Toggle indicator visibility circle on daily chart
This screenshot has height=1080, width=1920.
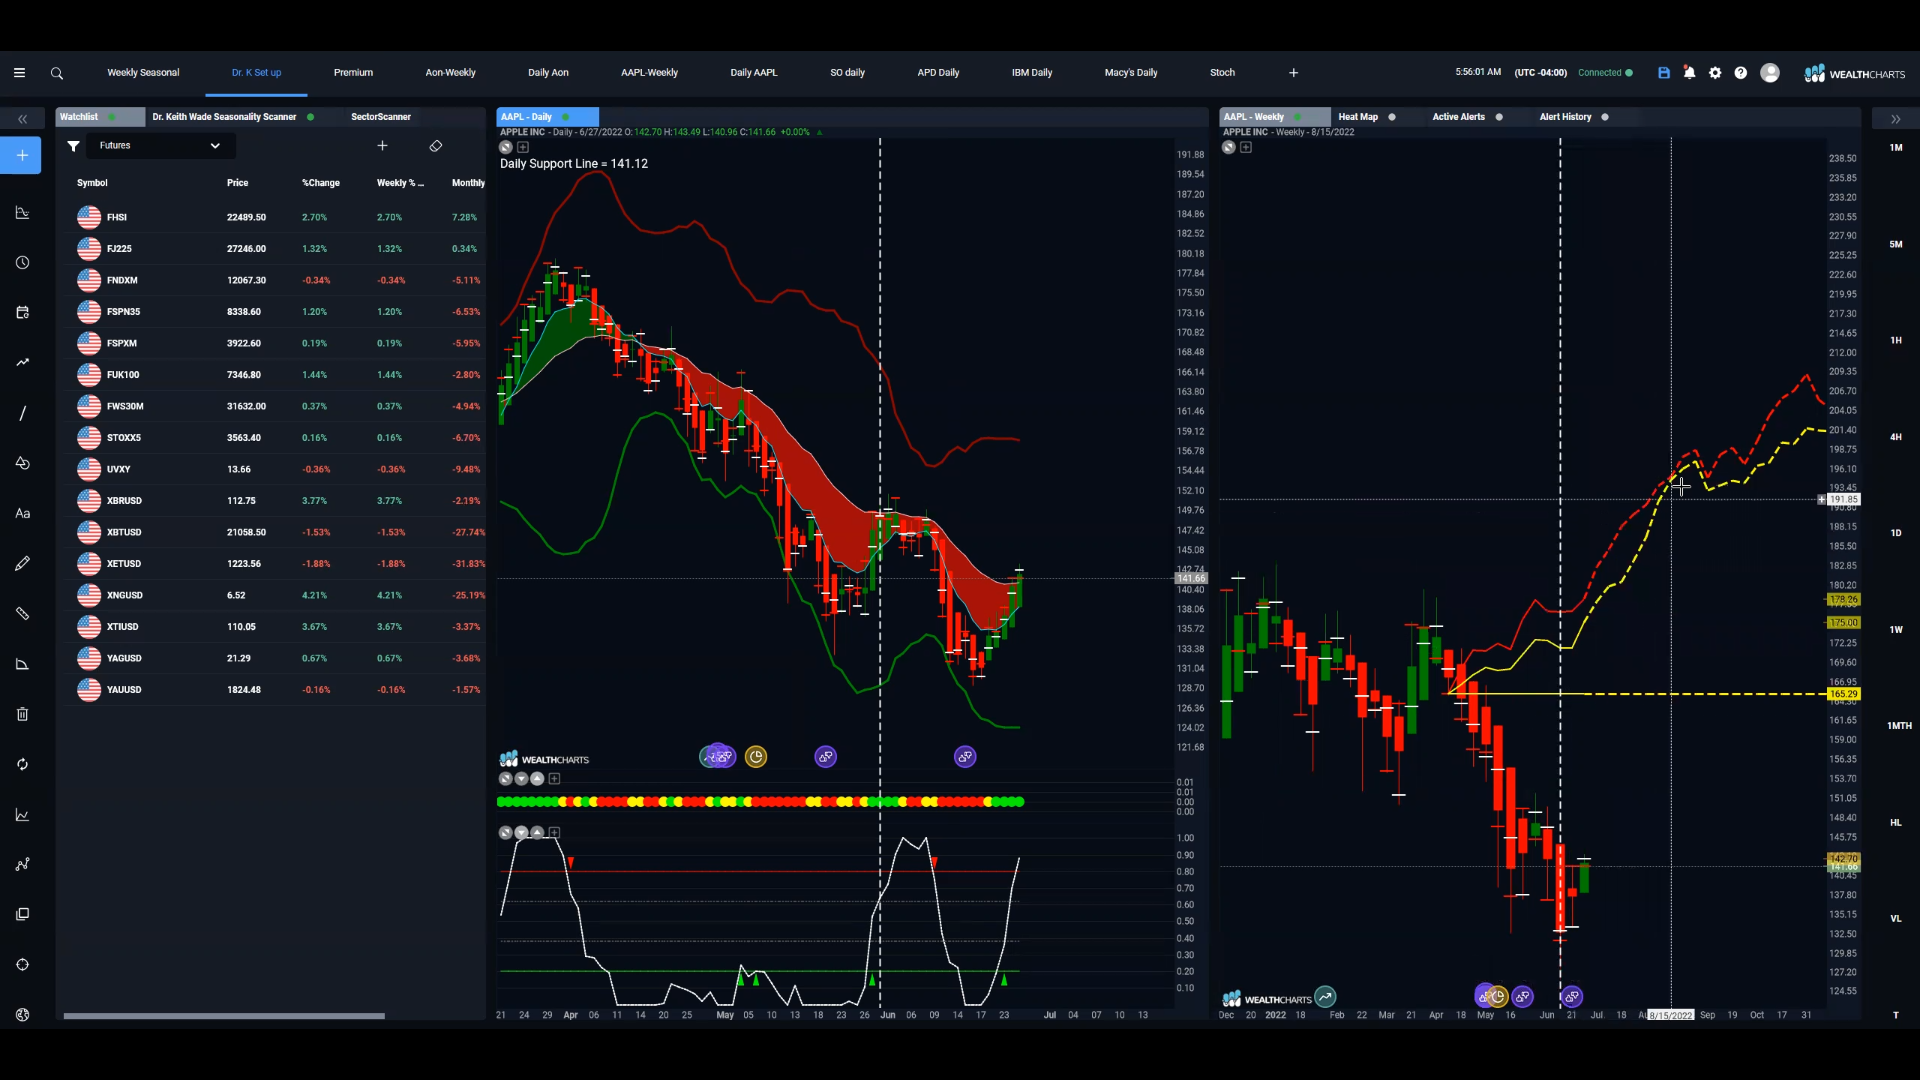click(506, 147)
